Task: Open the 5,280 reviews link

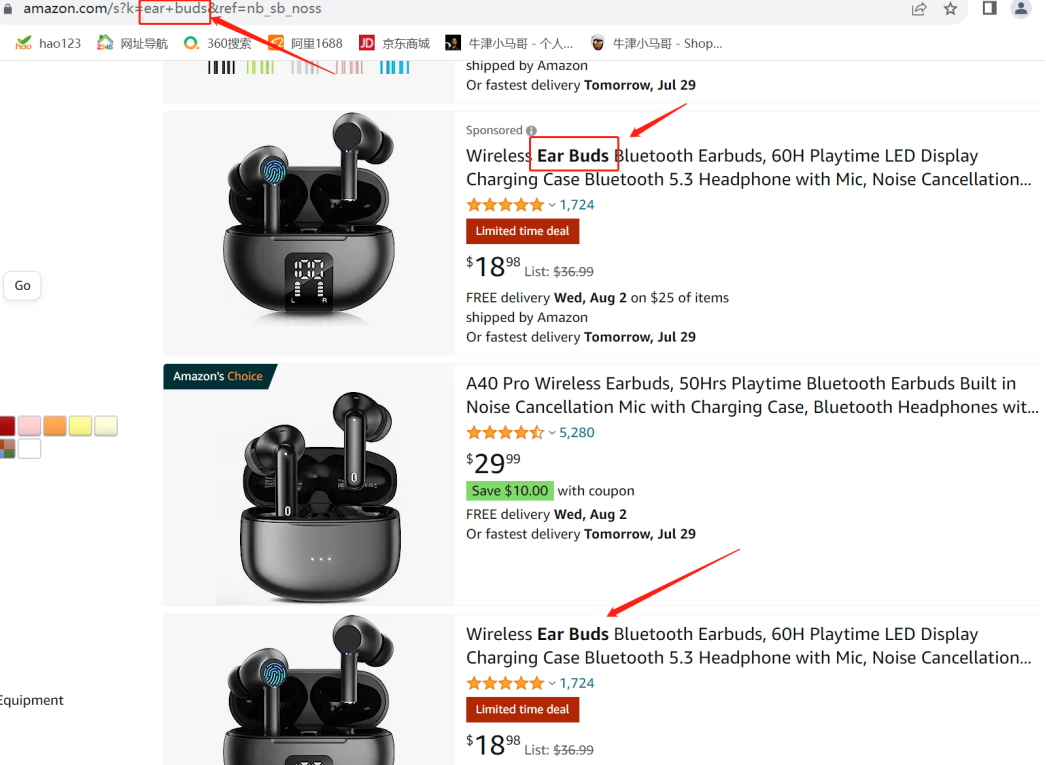Action: tap(577, 433)
